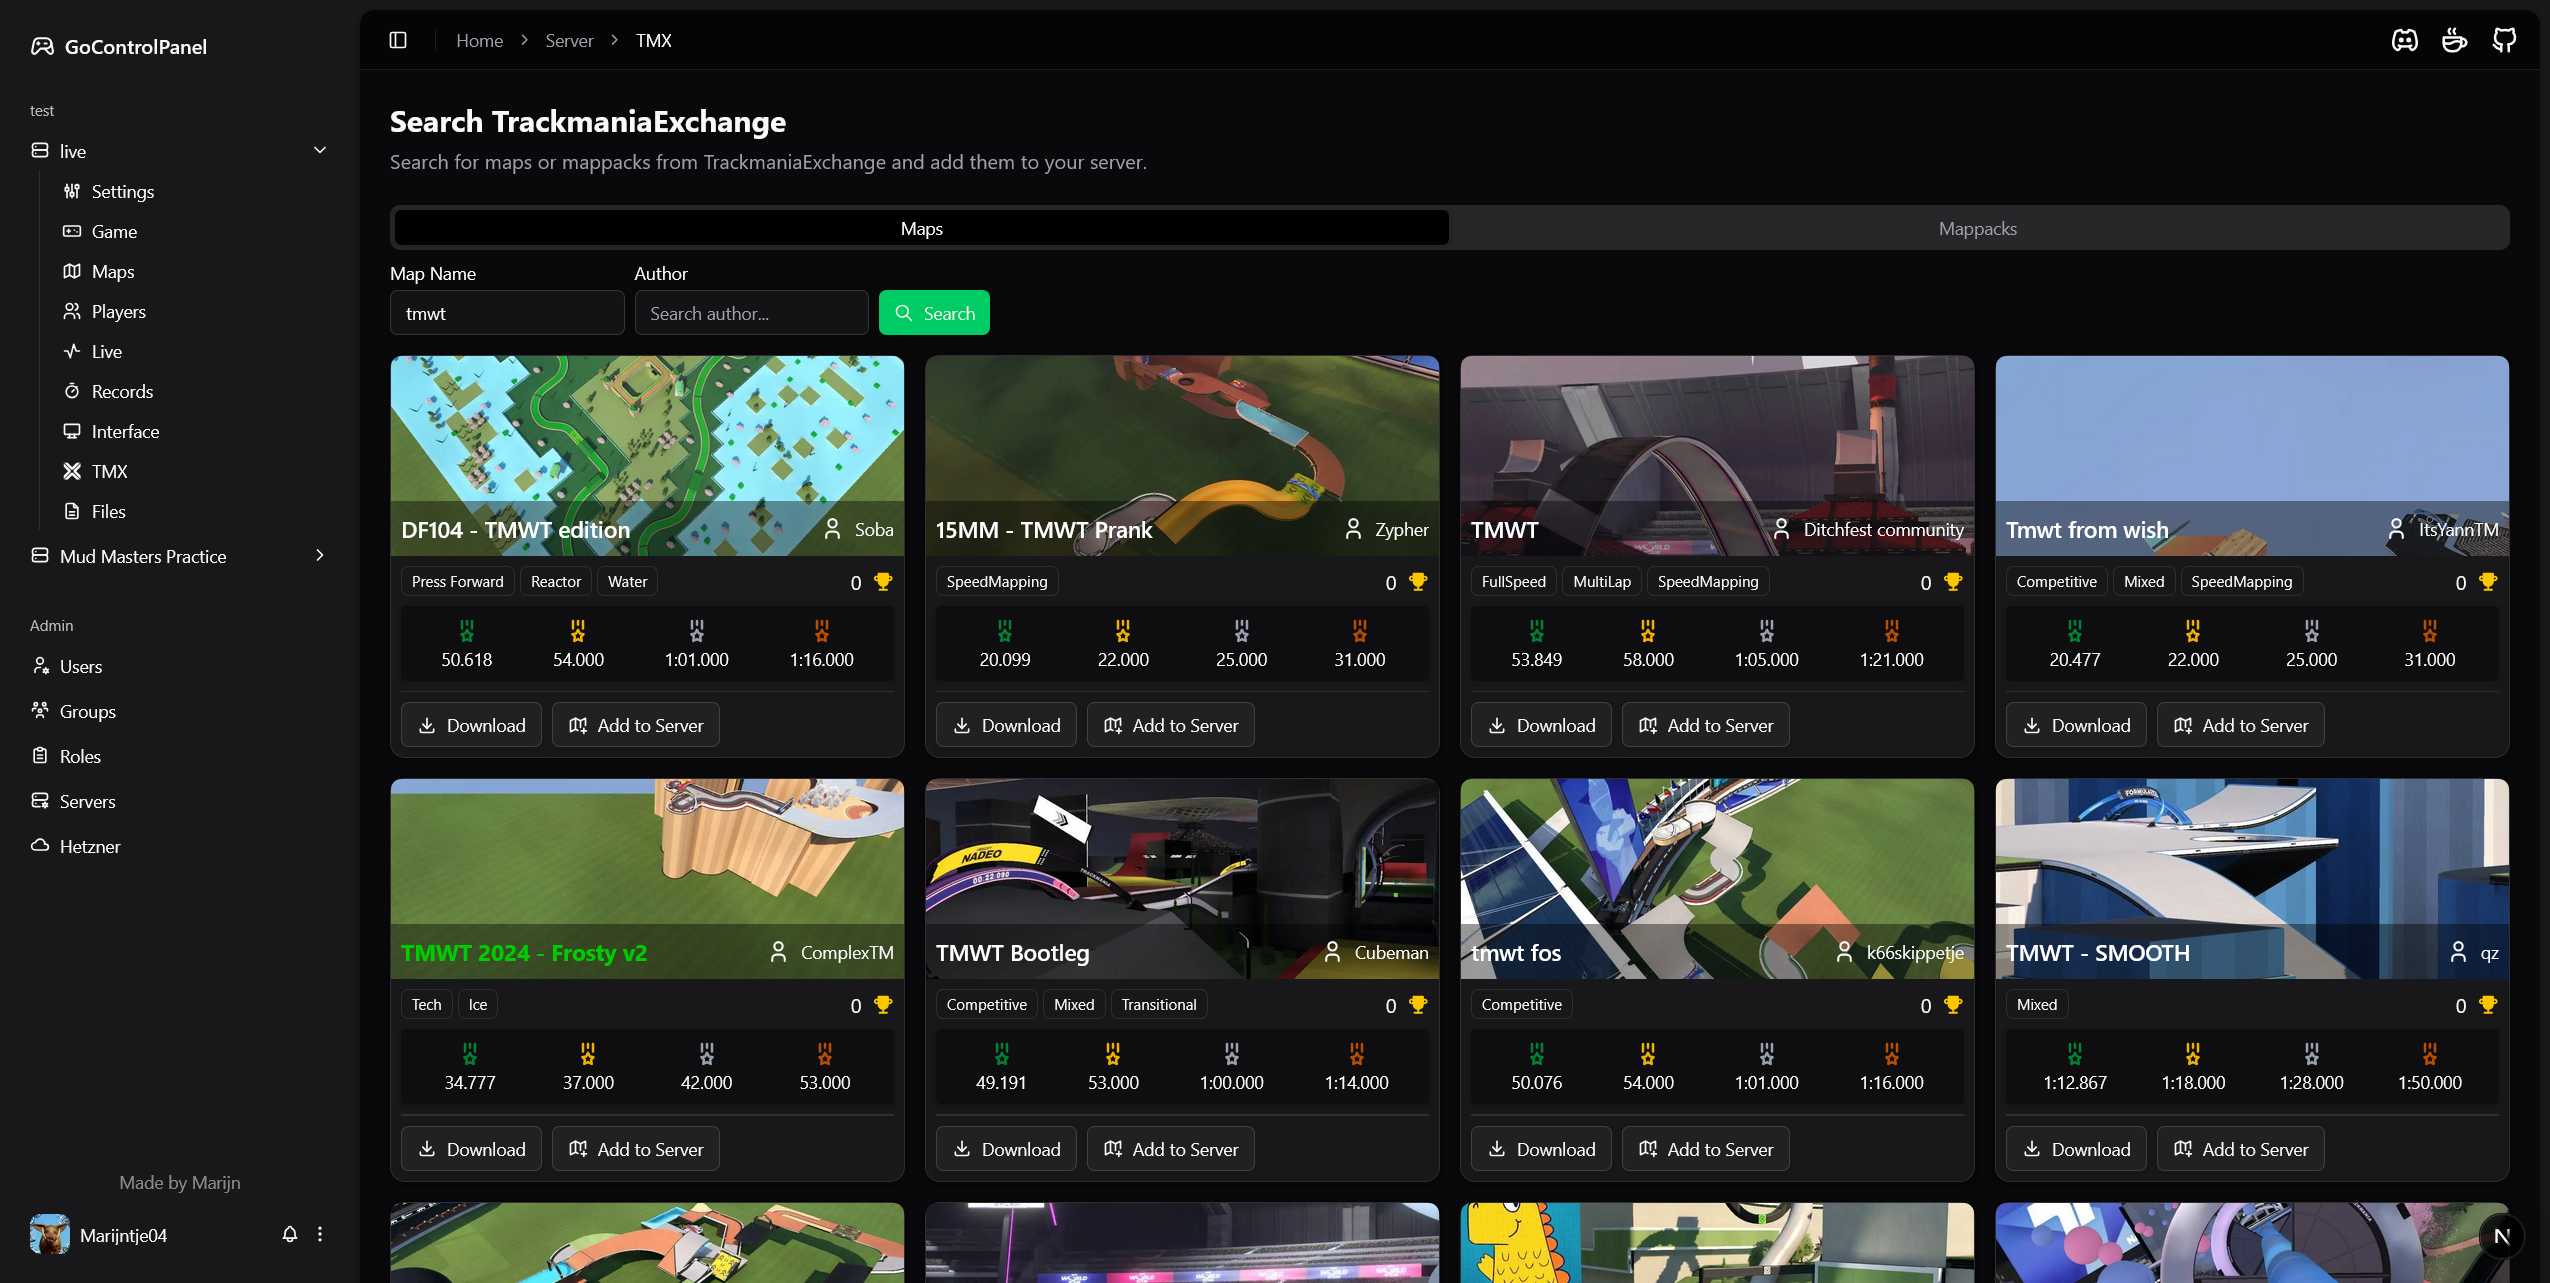Open the Discord icon link

(2404, 40)
